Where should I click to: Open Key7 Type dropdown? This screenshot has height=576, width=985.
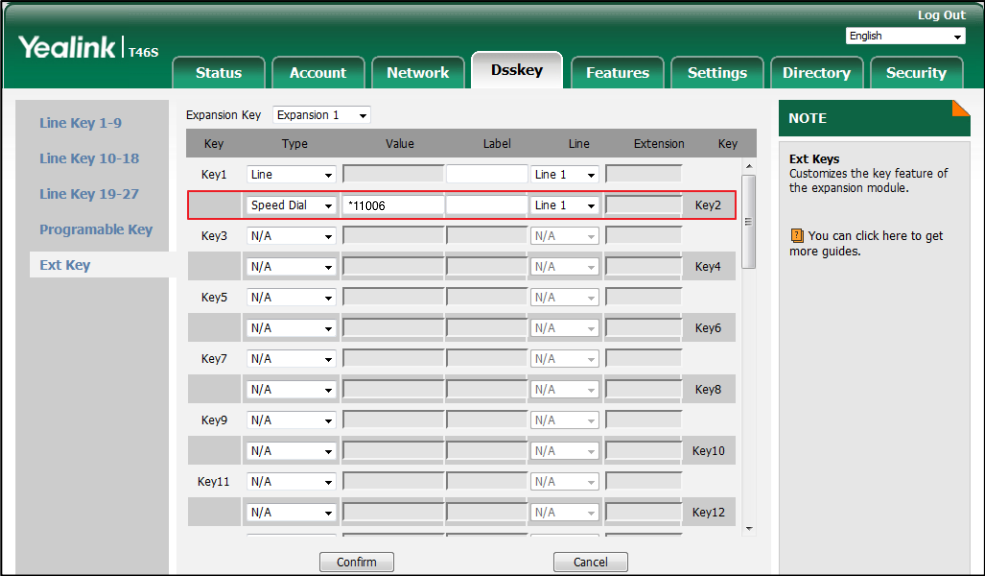pyautogui.click(x=291, y=359)
